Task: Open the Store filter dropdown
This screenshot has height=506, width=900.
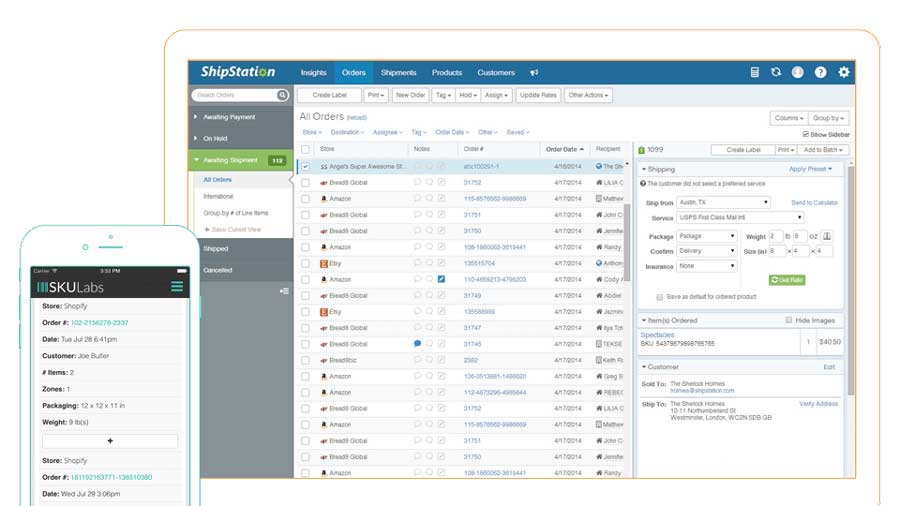Action: click(312, 133)
